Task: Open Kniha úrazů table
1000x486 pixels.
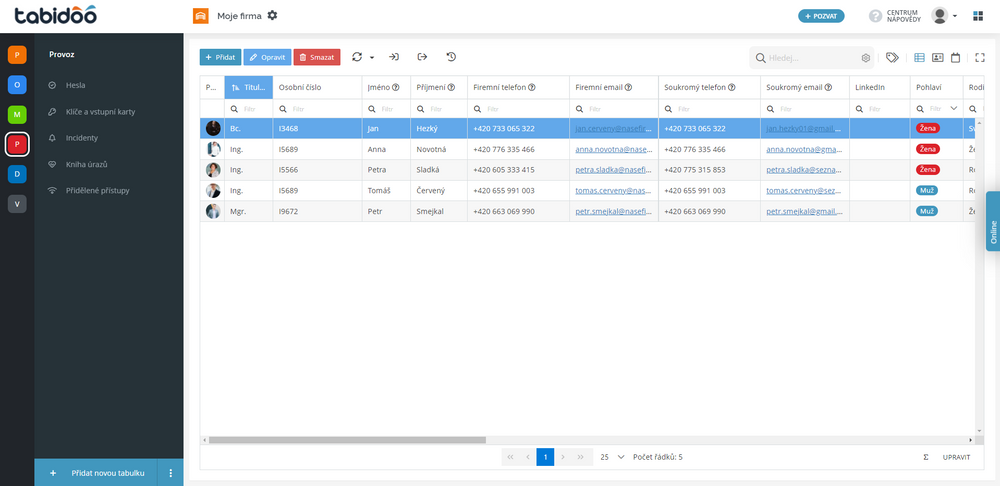Action: pyautogui.click(x=86, y=165)
